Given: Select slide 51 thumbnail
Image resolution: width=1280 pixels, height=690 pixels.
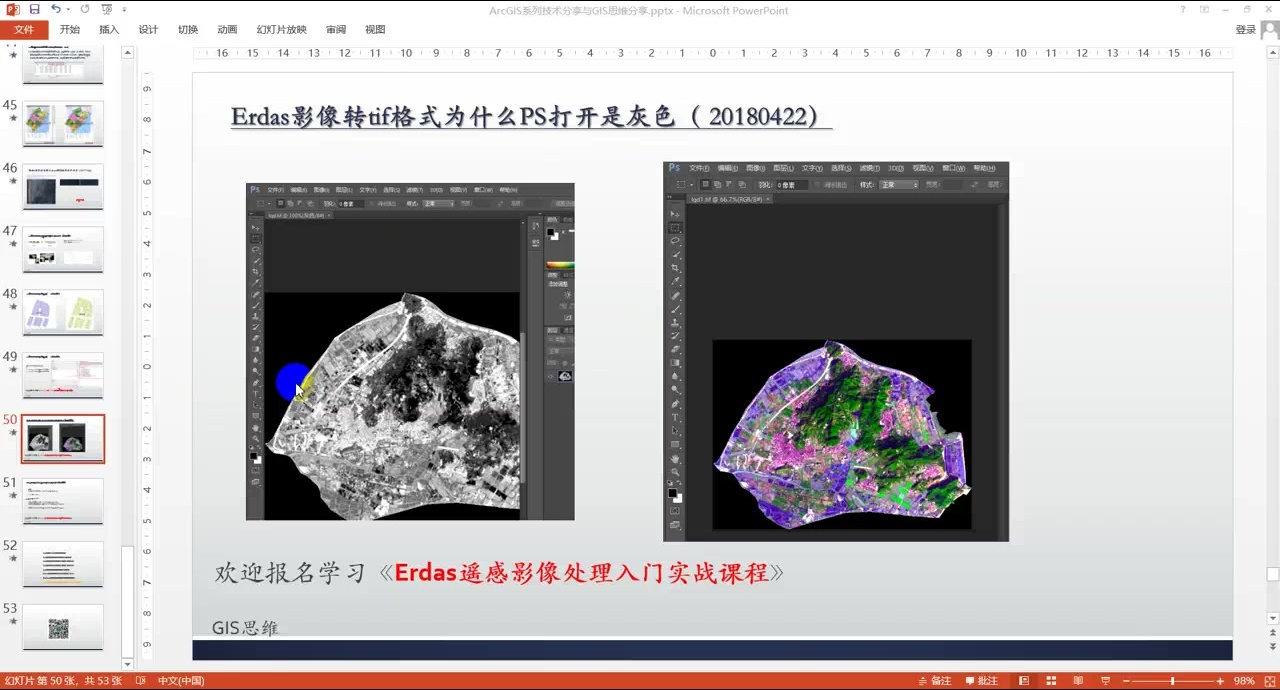Looking at the screenshot, I should click(63, 502).
